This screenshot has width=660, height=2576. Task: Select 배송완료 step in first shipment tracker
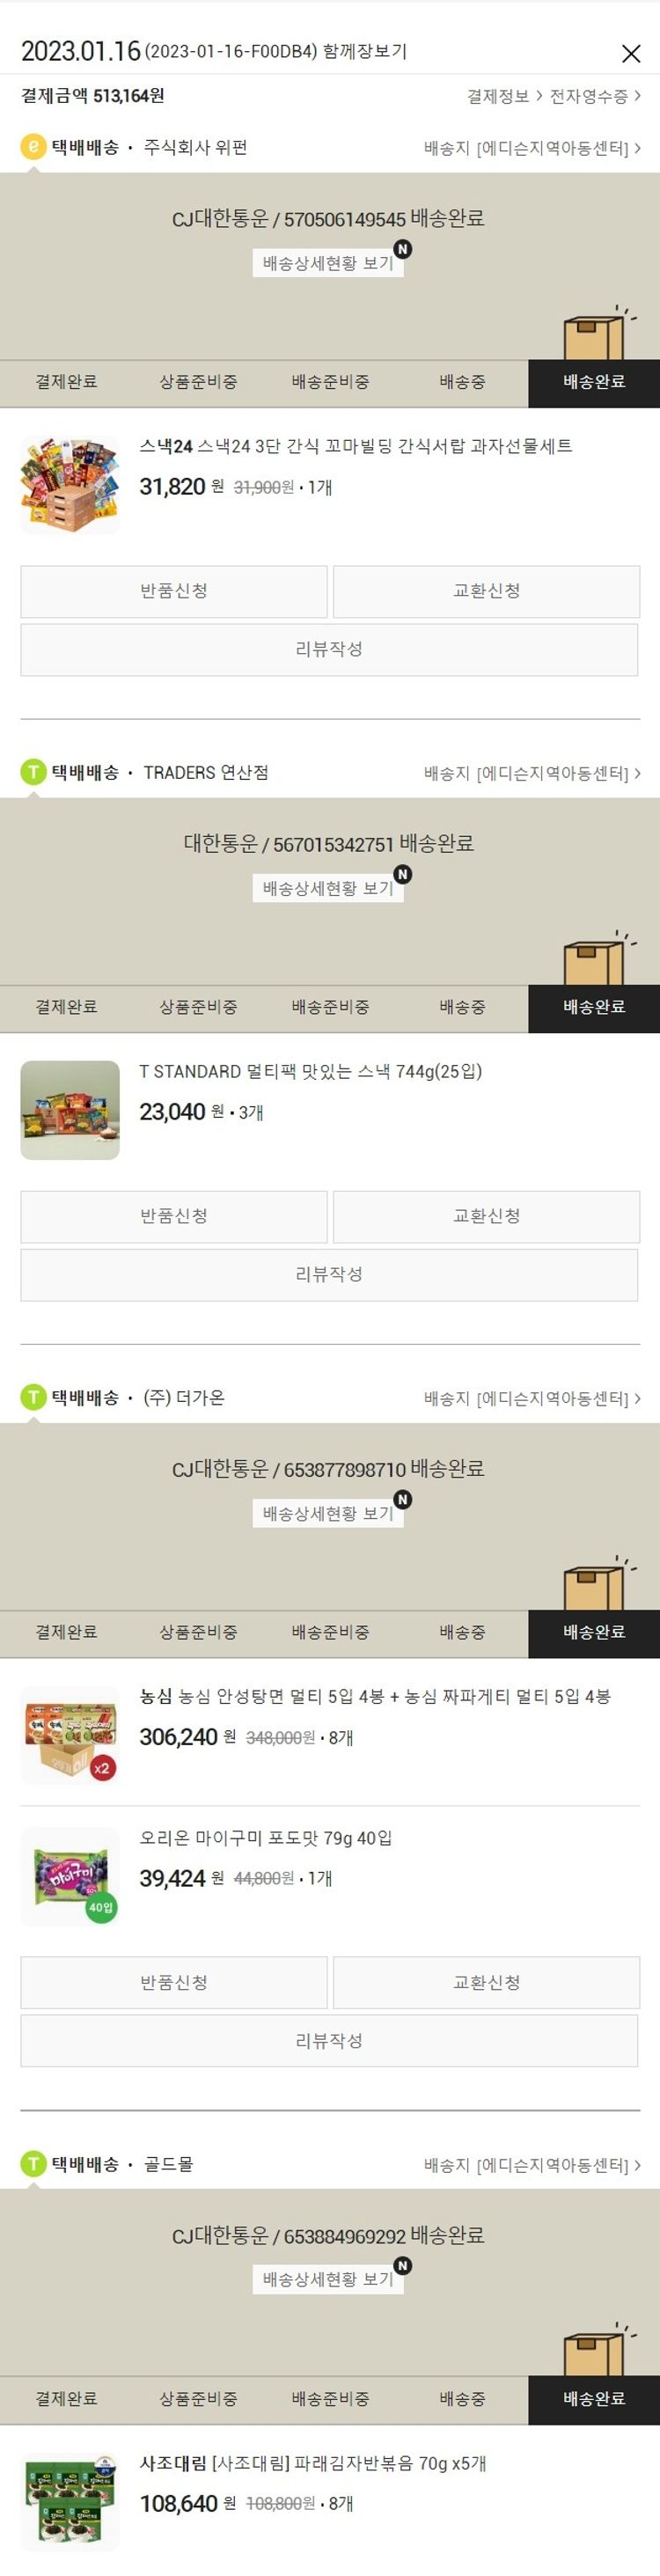[x=594, y=382]
